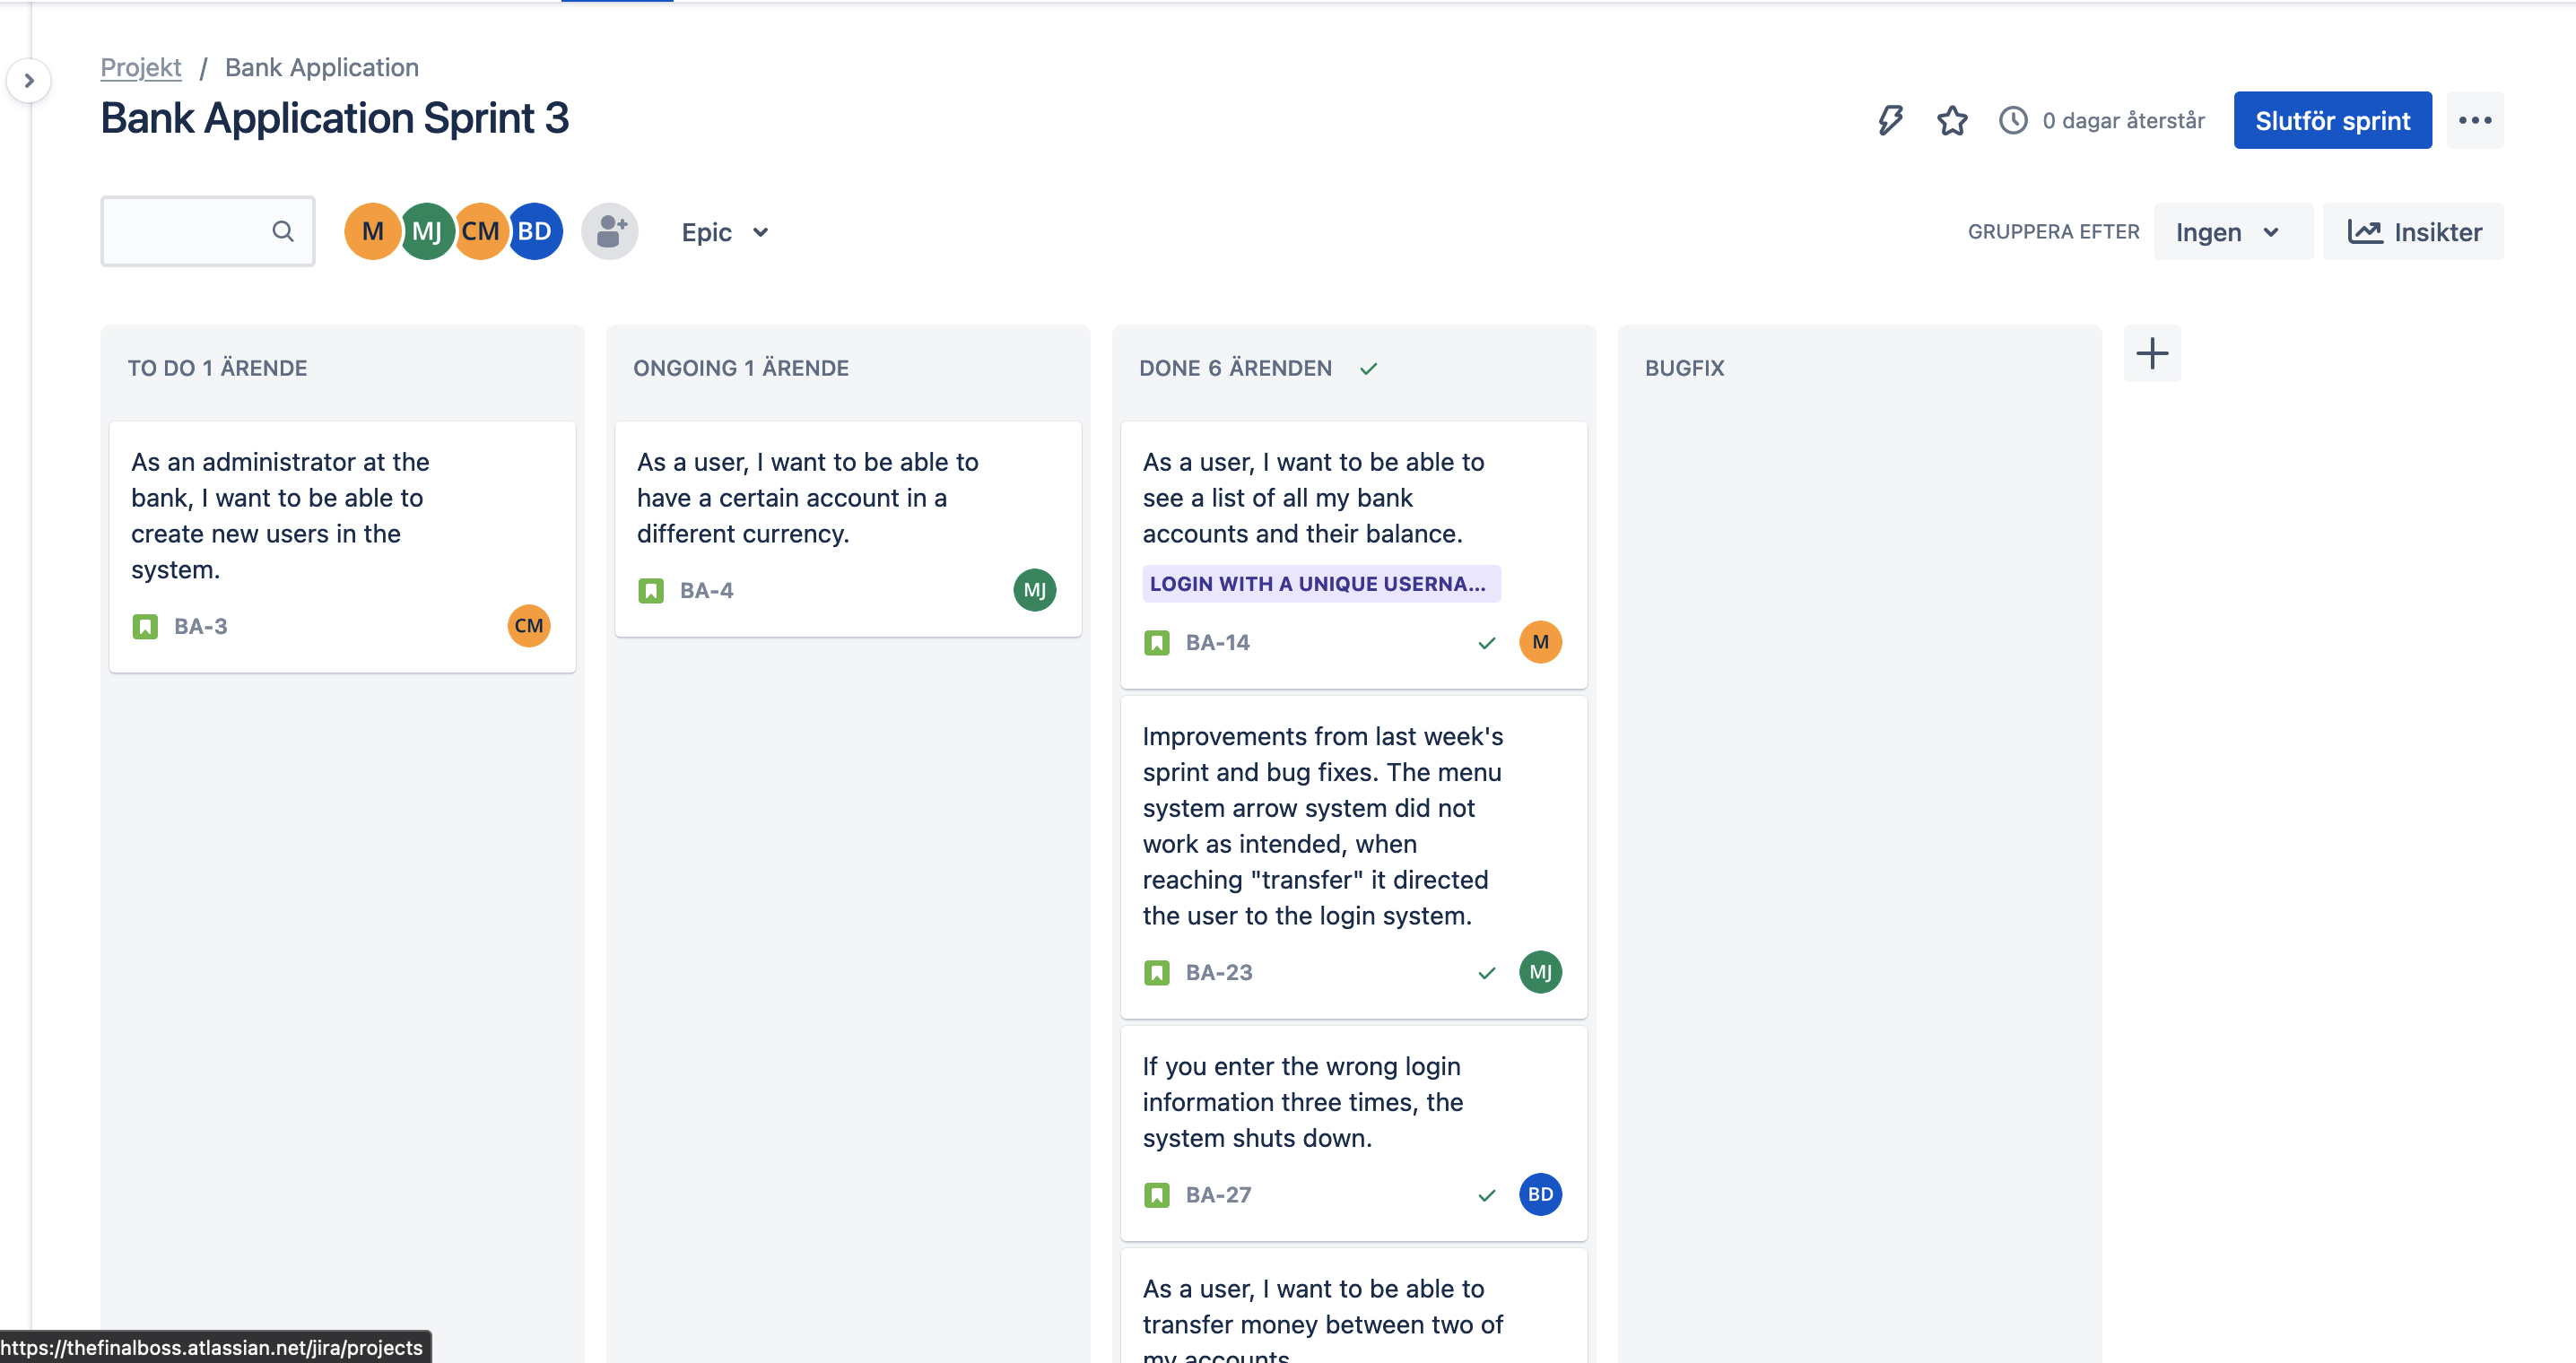The image size is (2576, 1363).
Task: Open the transfer money between accounts card
Action: click(1354, 1306)
